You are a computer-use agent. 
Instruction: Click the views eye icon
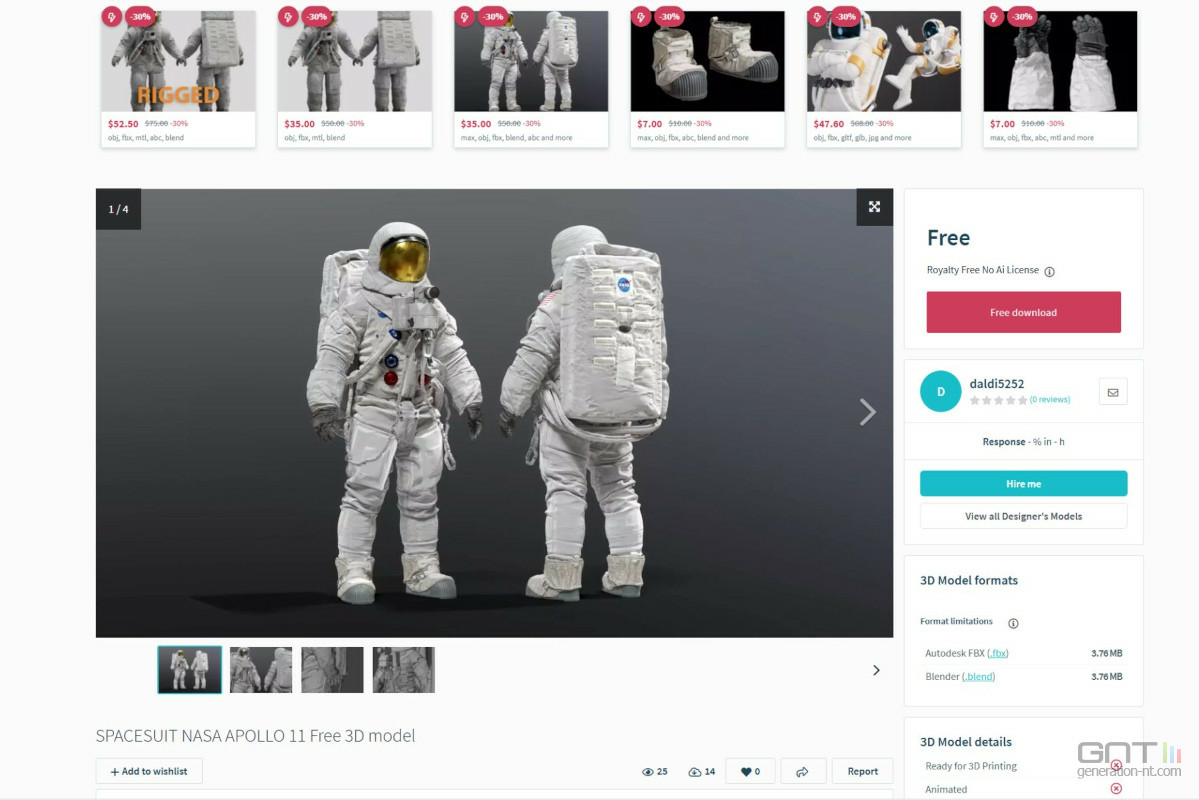(x=648, y=772)
